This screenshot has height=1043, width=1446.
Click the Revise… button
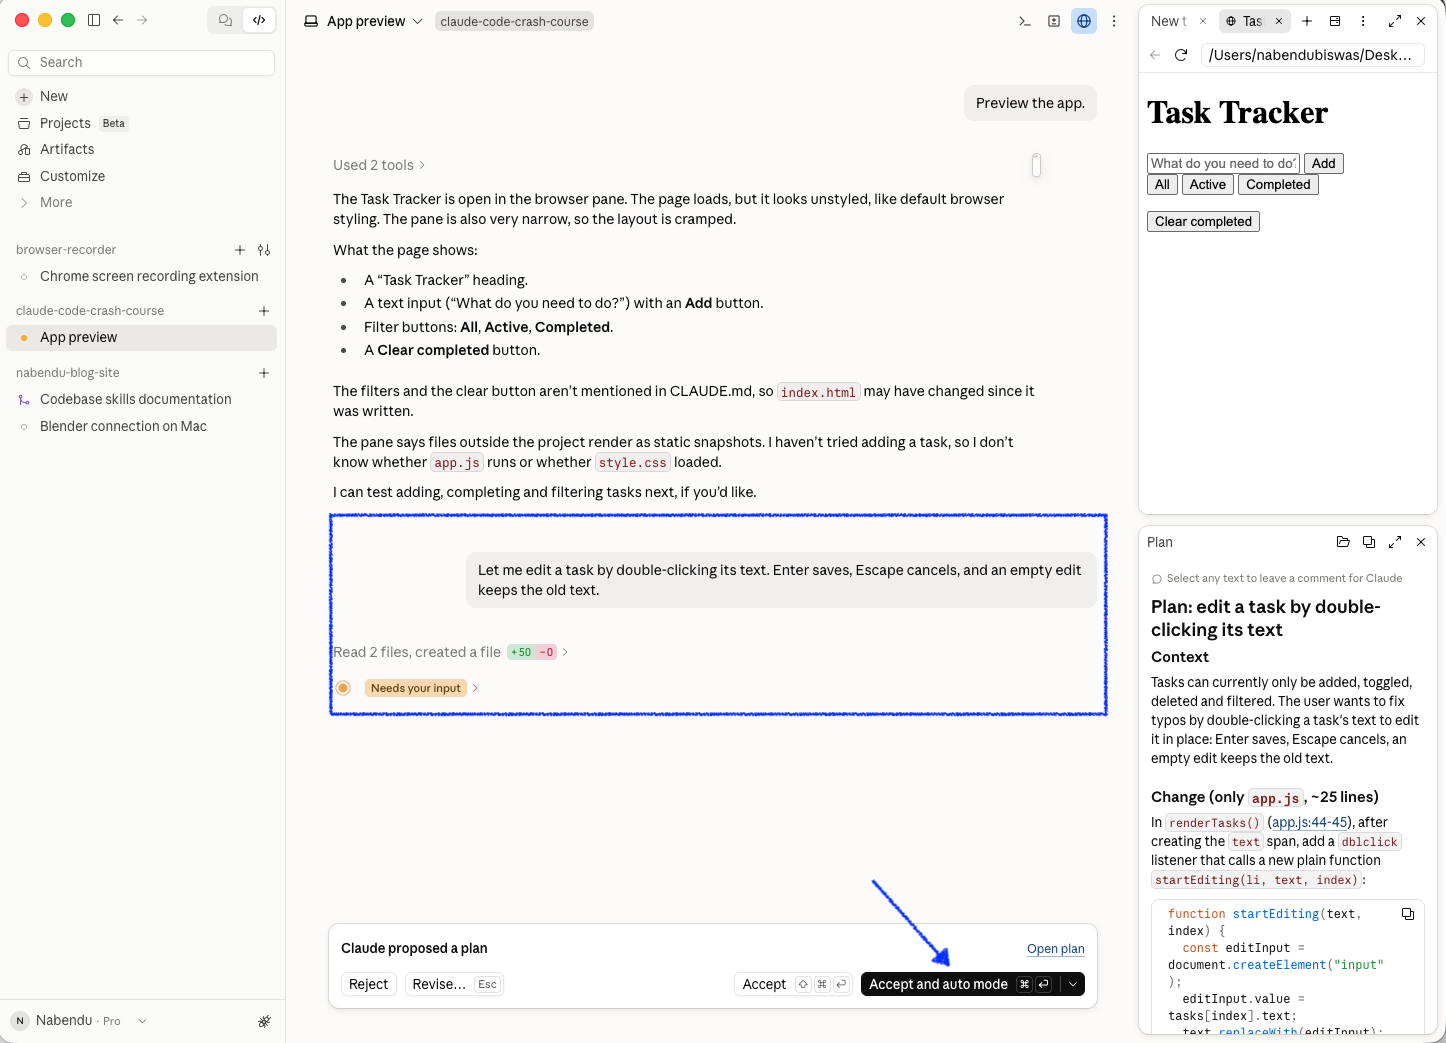click(453, 984)
